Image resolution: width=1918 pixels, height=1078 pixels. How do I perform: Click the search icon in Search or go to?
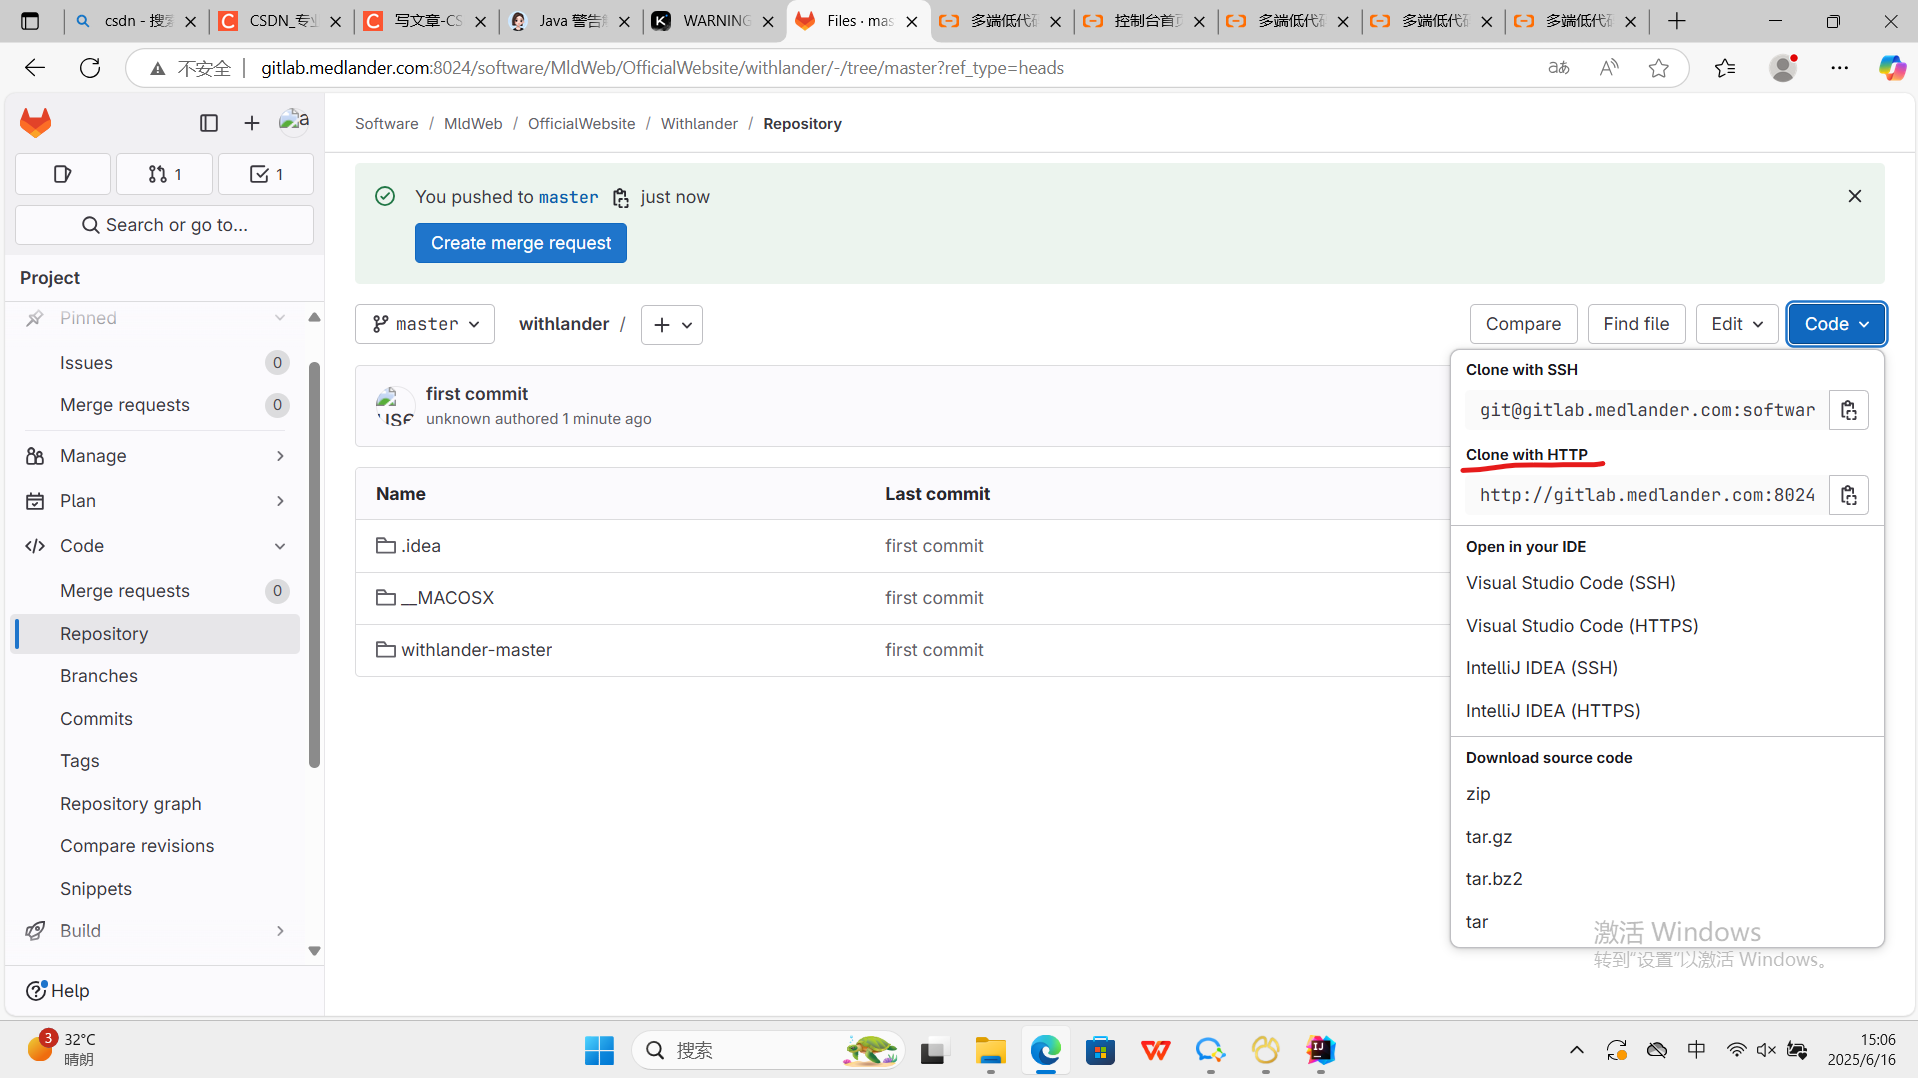pyautogui.click(x=90, y=224)
